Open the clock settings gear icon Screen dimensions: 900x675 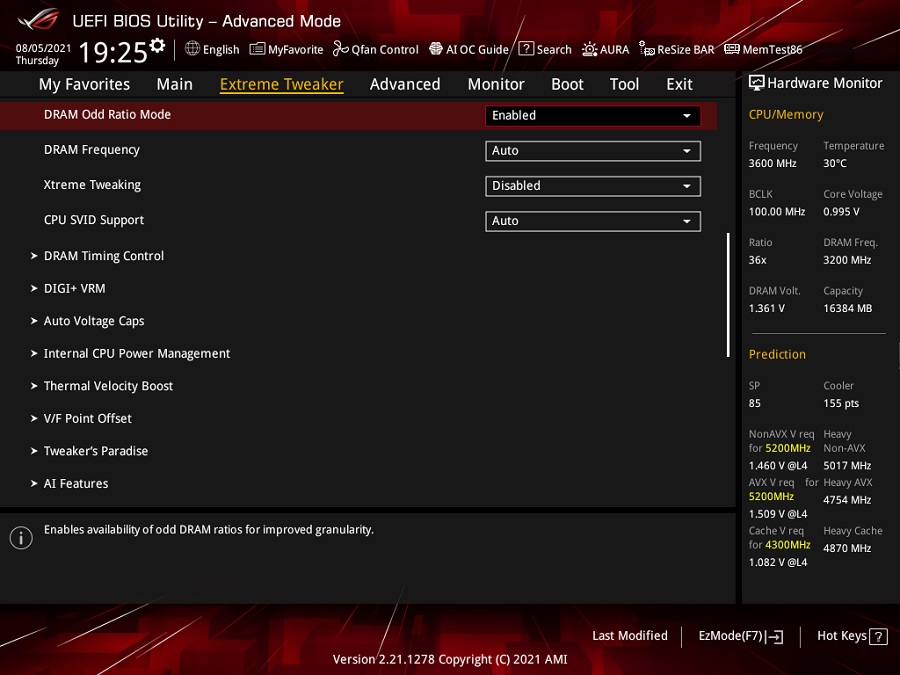(x=157, y=45)
